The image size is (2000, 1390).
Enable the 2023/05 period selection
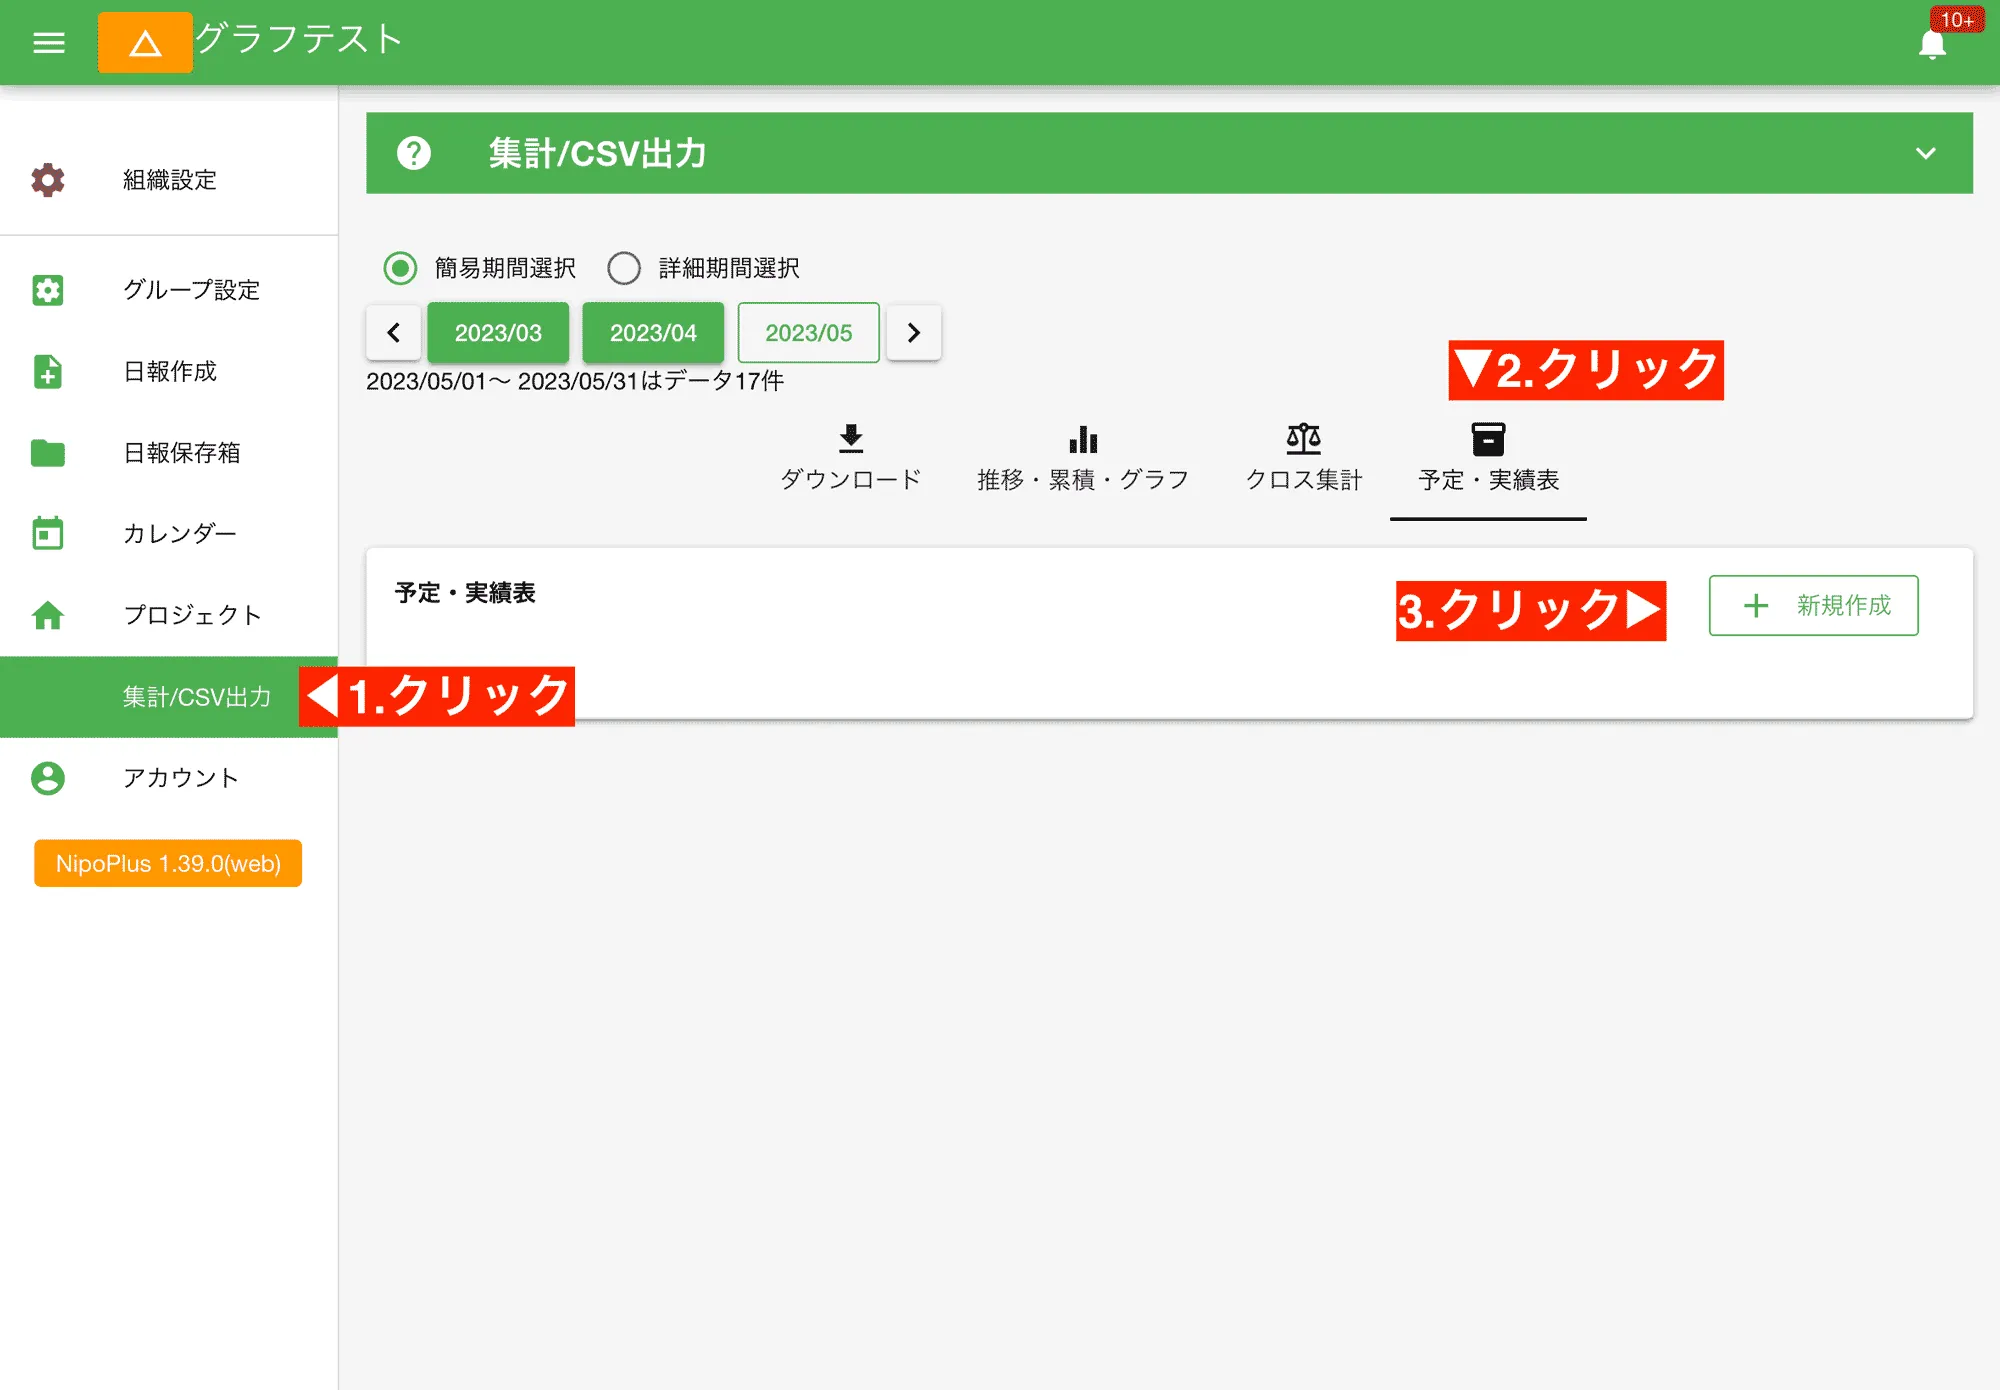tap(807, 333)
